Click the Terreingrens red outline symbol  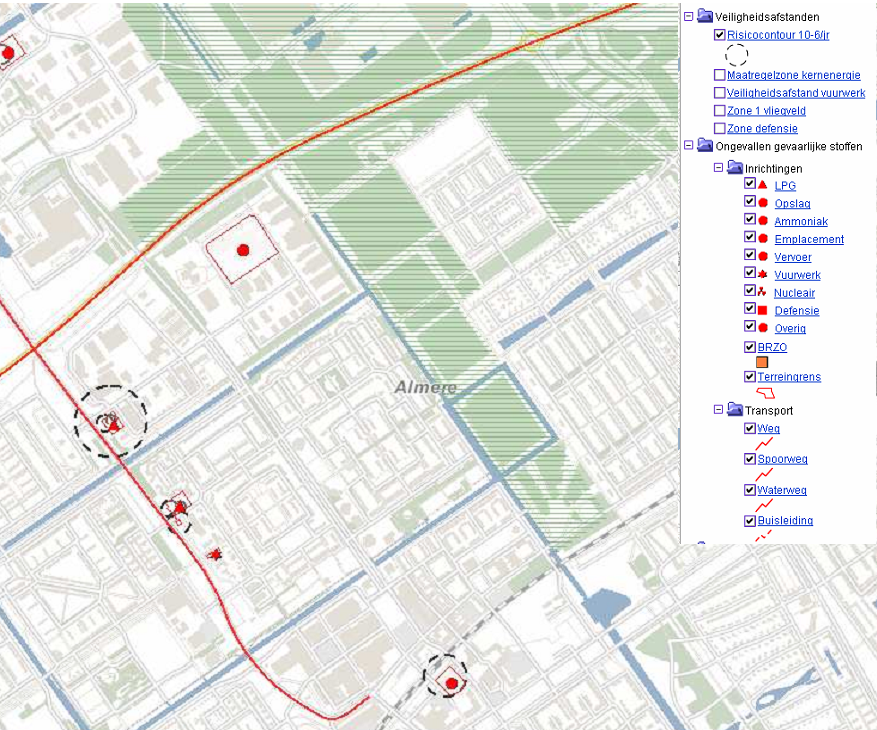tap(766, 393)
